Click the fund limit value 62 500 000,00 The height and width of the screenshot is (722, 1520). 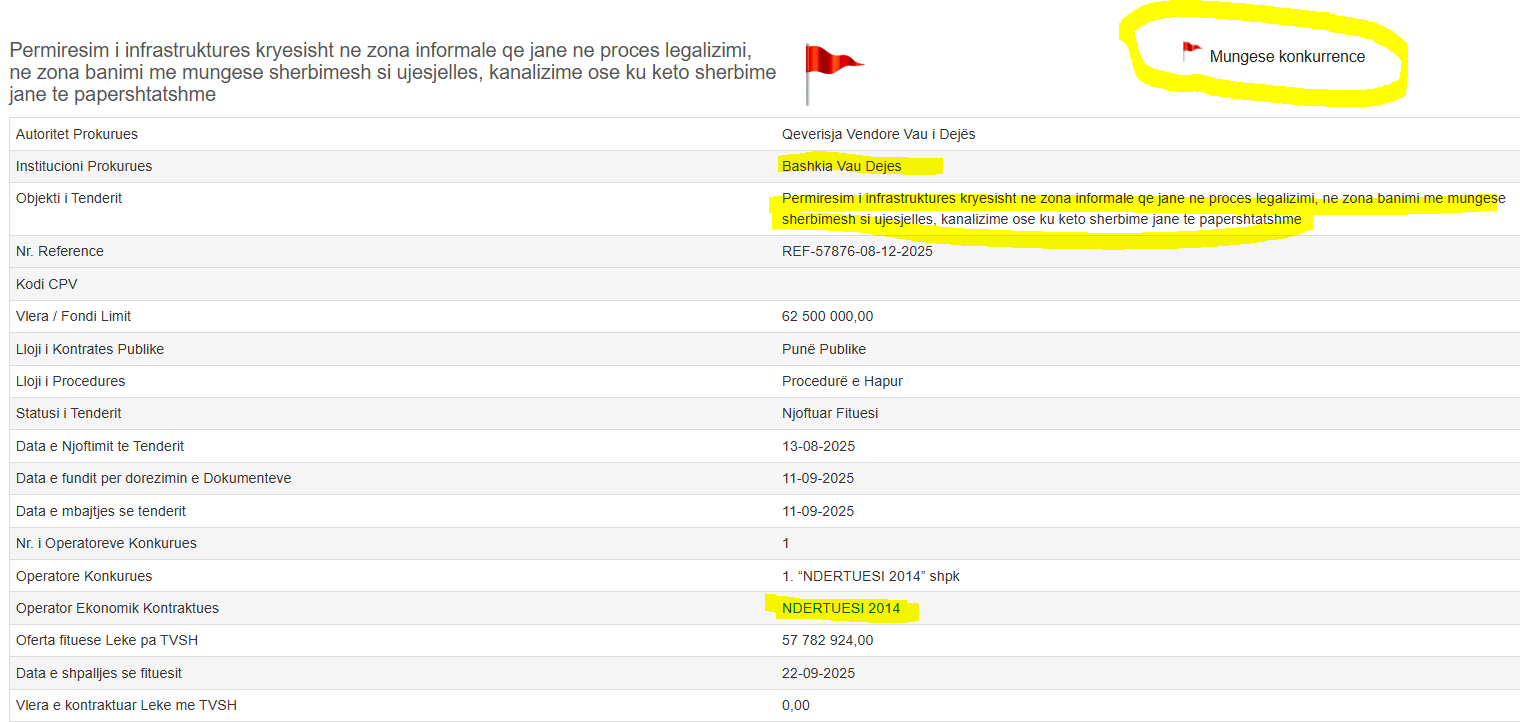click(827, 316)
